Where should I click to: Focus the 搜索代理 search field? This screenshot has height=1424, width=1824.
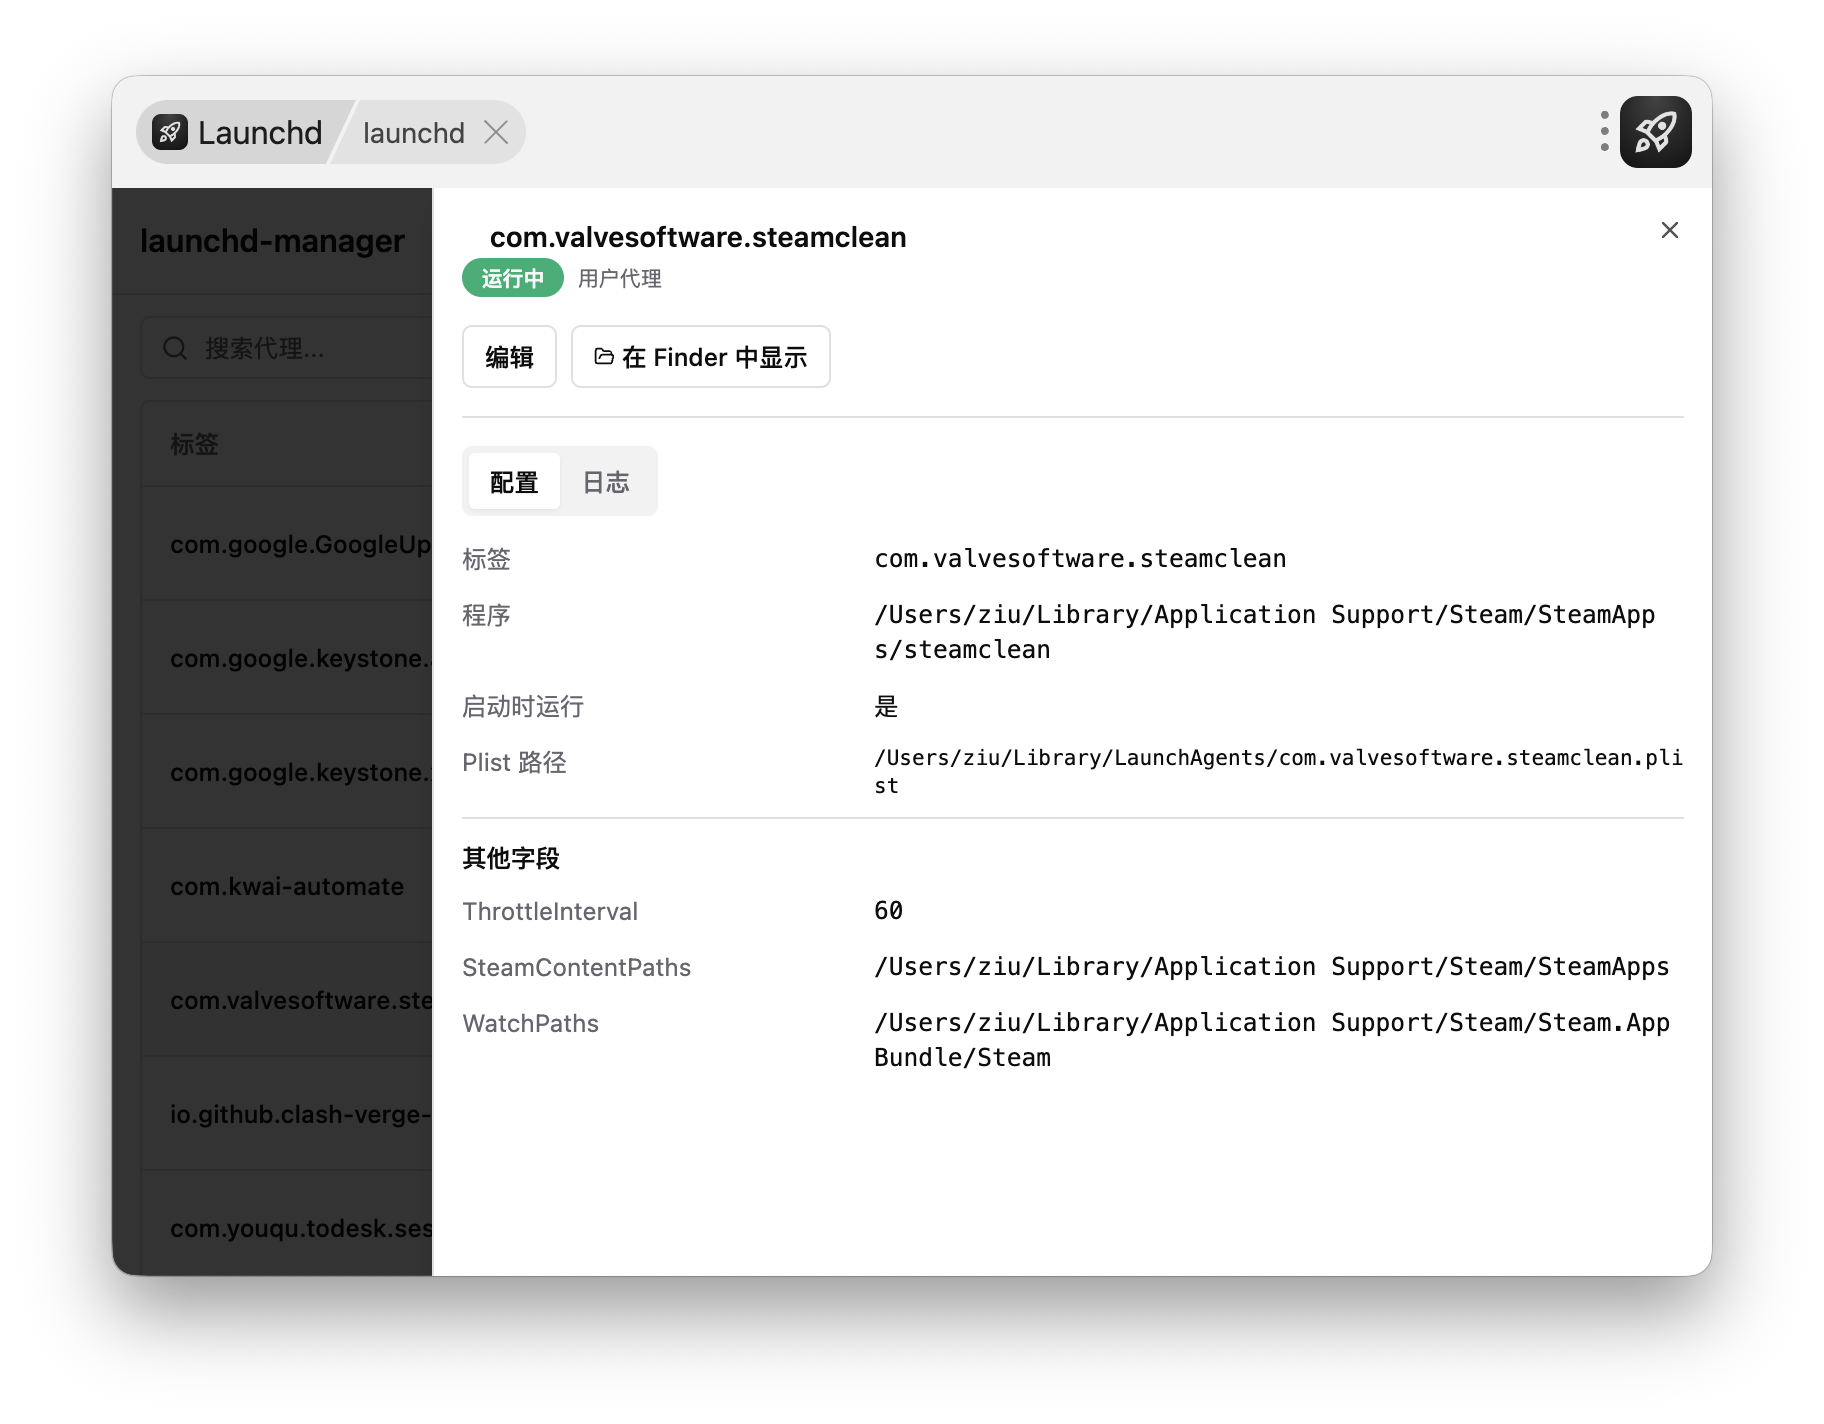click(288, 348)
